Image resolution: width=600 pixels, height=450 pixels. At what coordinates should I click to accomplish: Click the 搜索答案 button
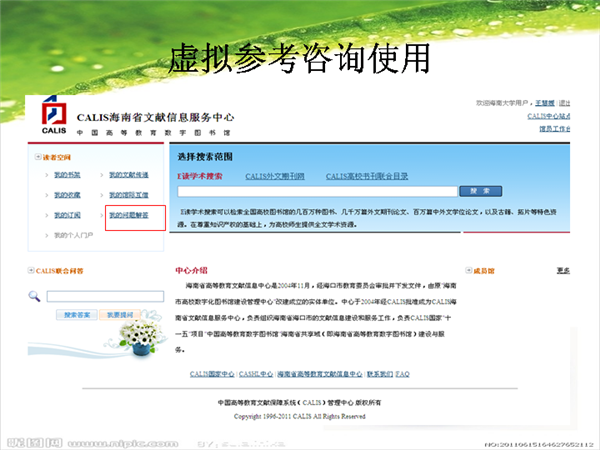tap(77, 315)
